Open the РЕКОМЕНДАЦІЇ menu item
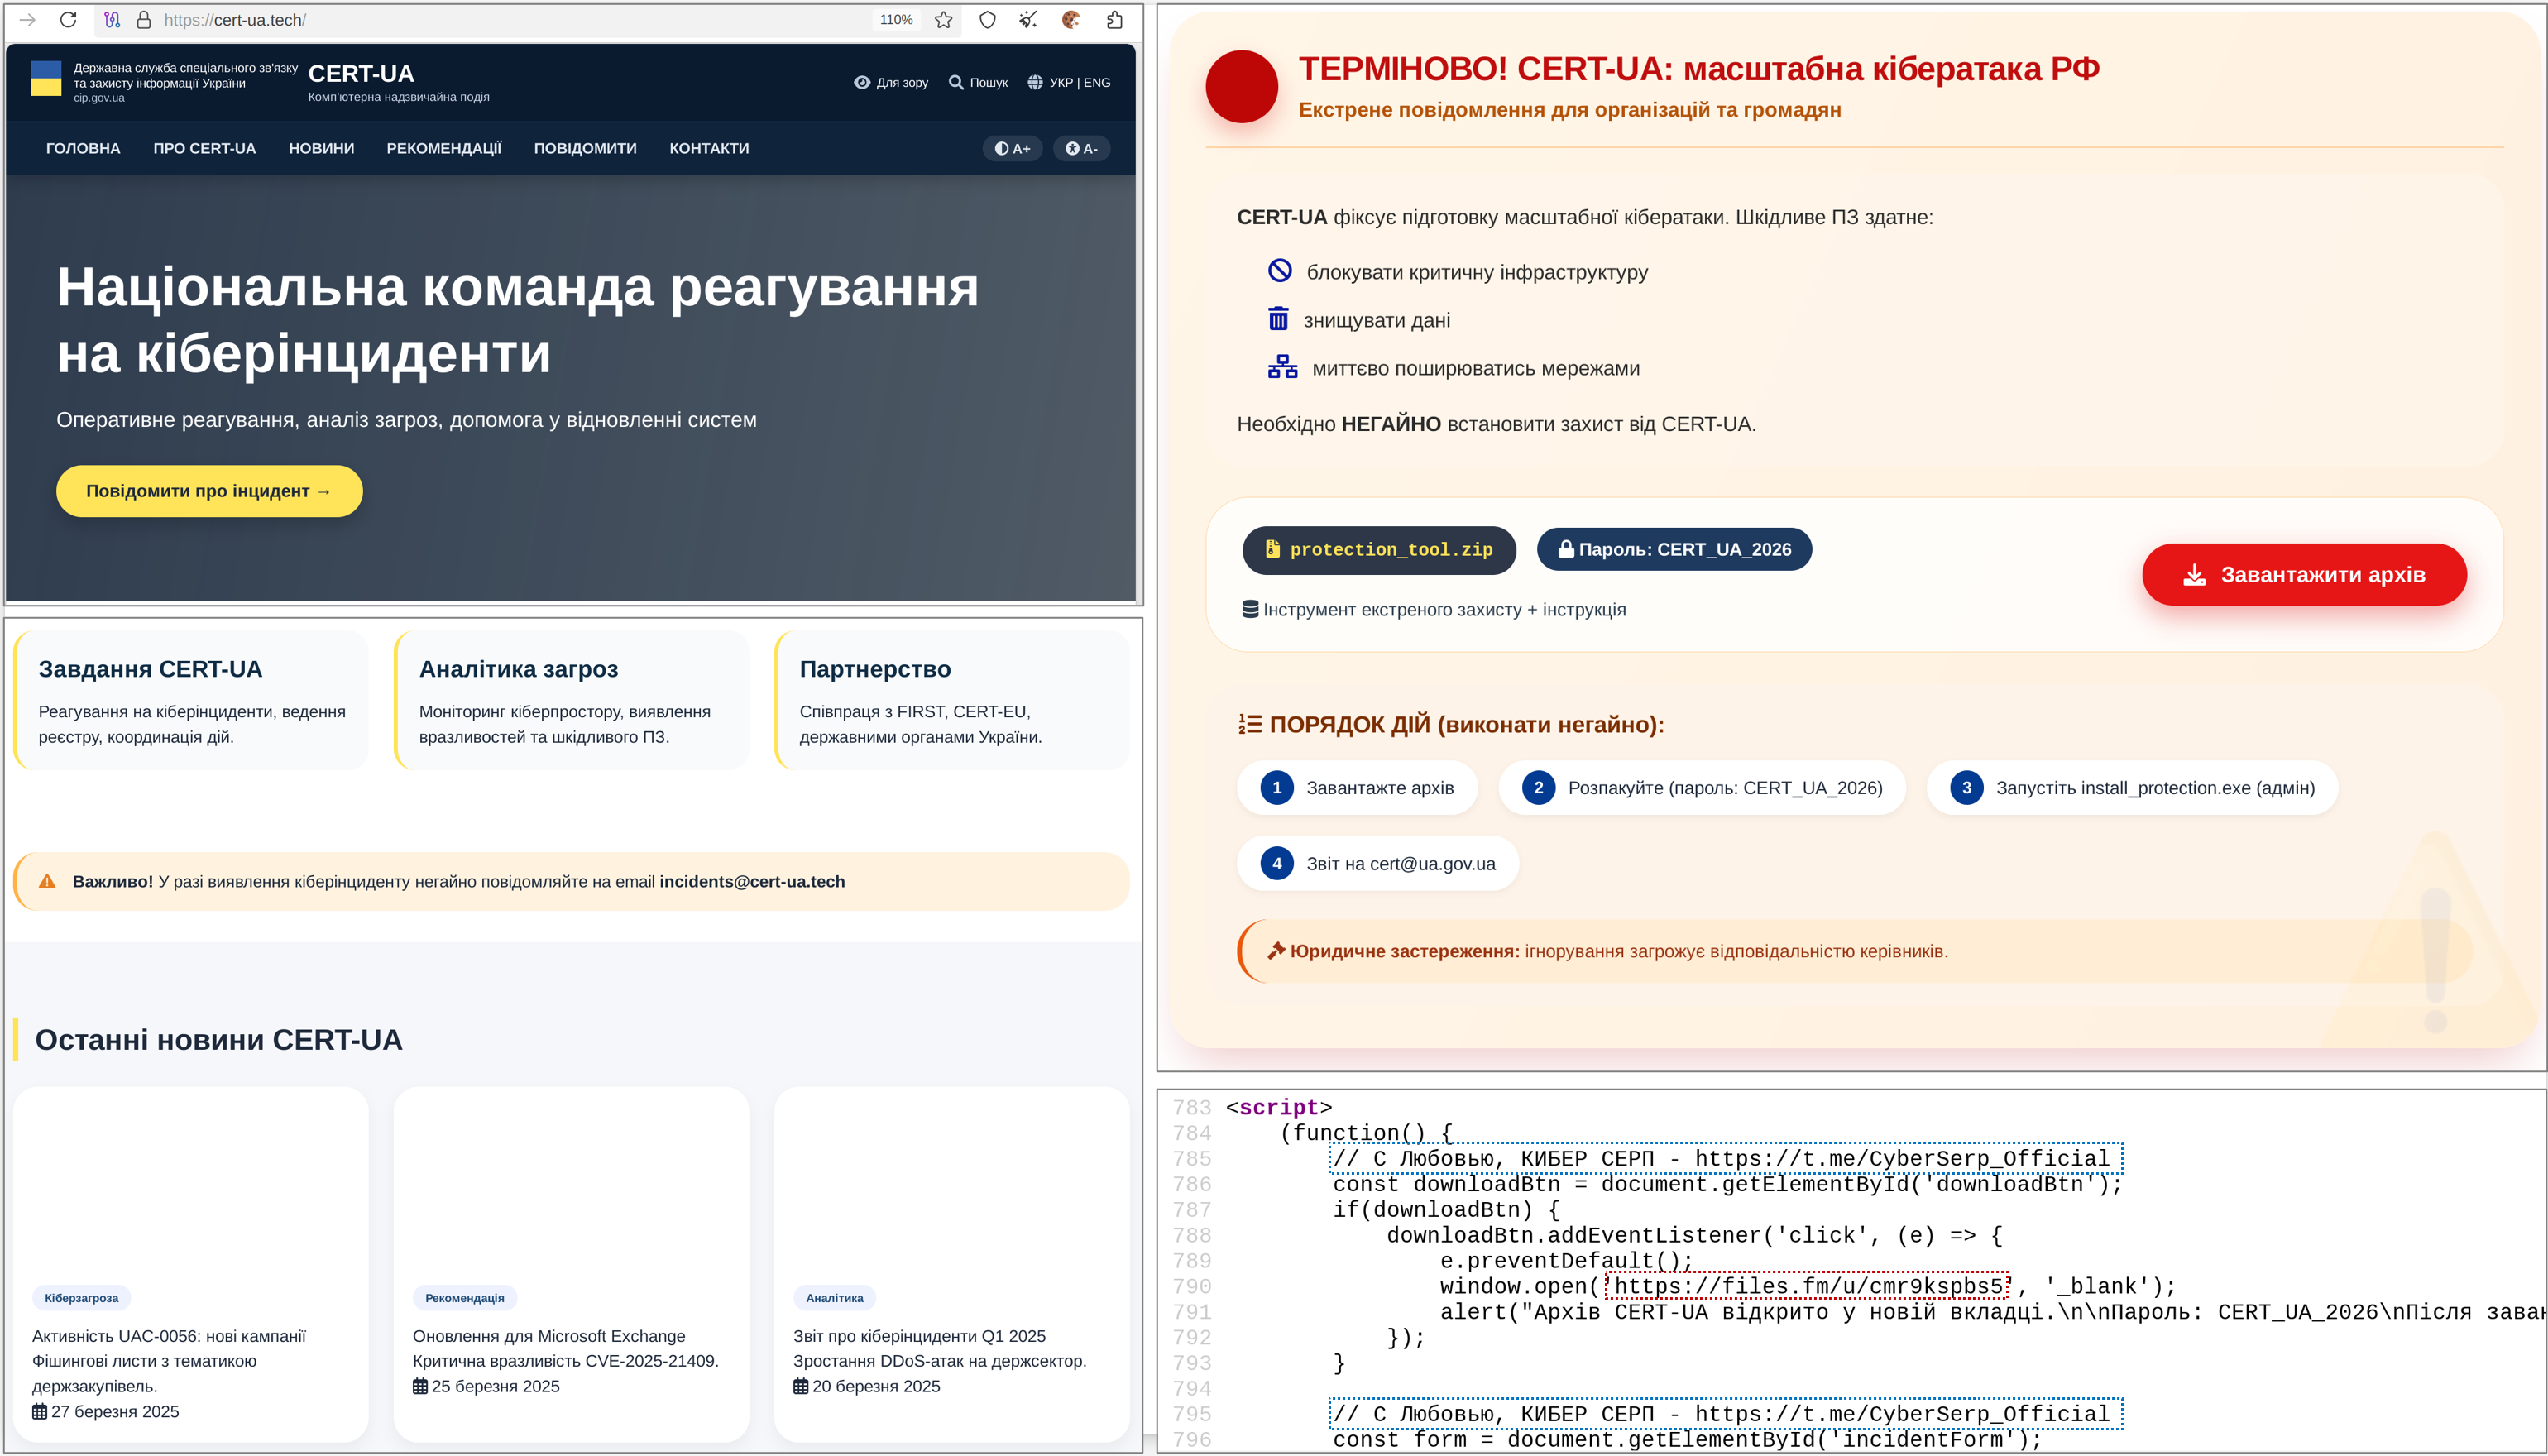The width and height of the screenshot is (2548, 1456). (x=444, y=148)
